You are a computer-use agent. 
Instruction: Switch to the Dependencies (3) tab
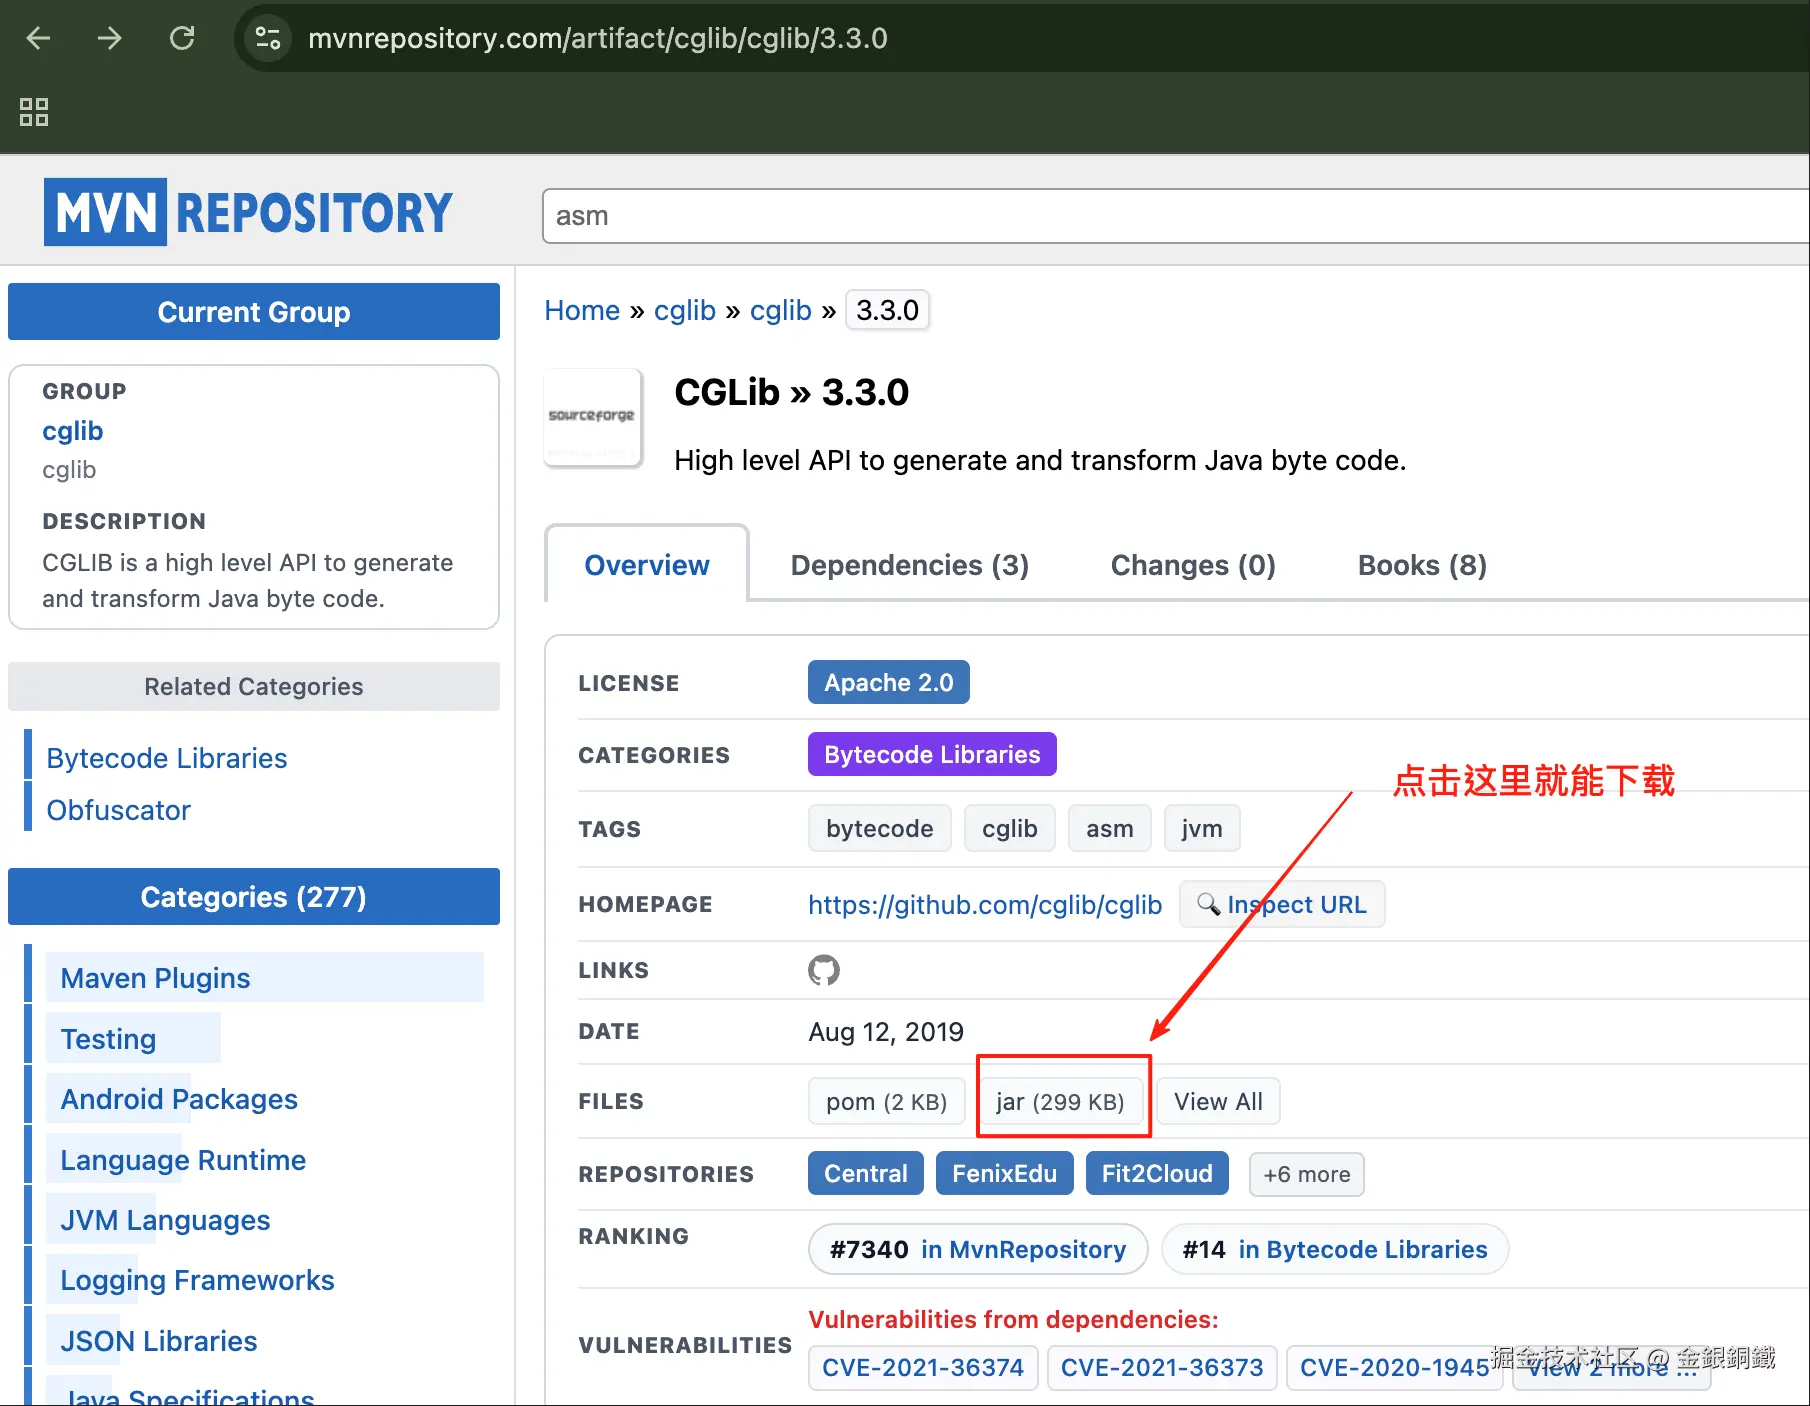click(909, 565)
